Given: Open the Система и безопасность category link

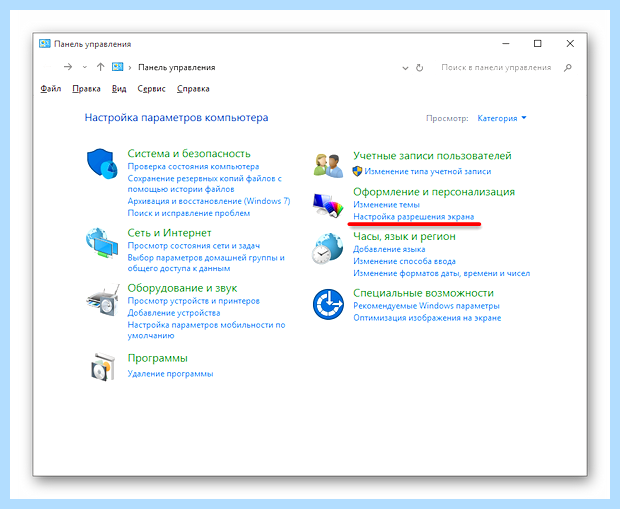Looking at the screenshot, I should (189, 153).
